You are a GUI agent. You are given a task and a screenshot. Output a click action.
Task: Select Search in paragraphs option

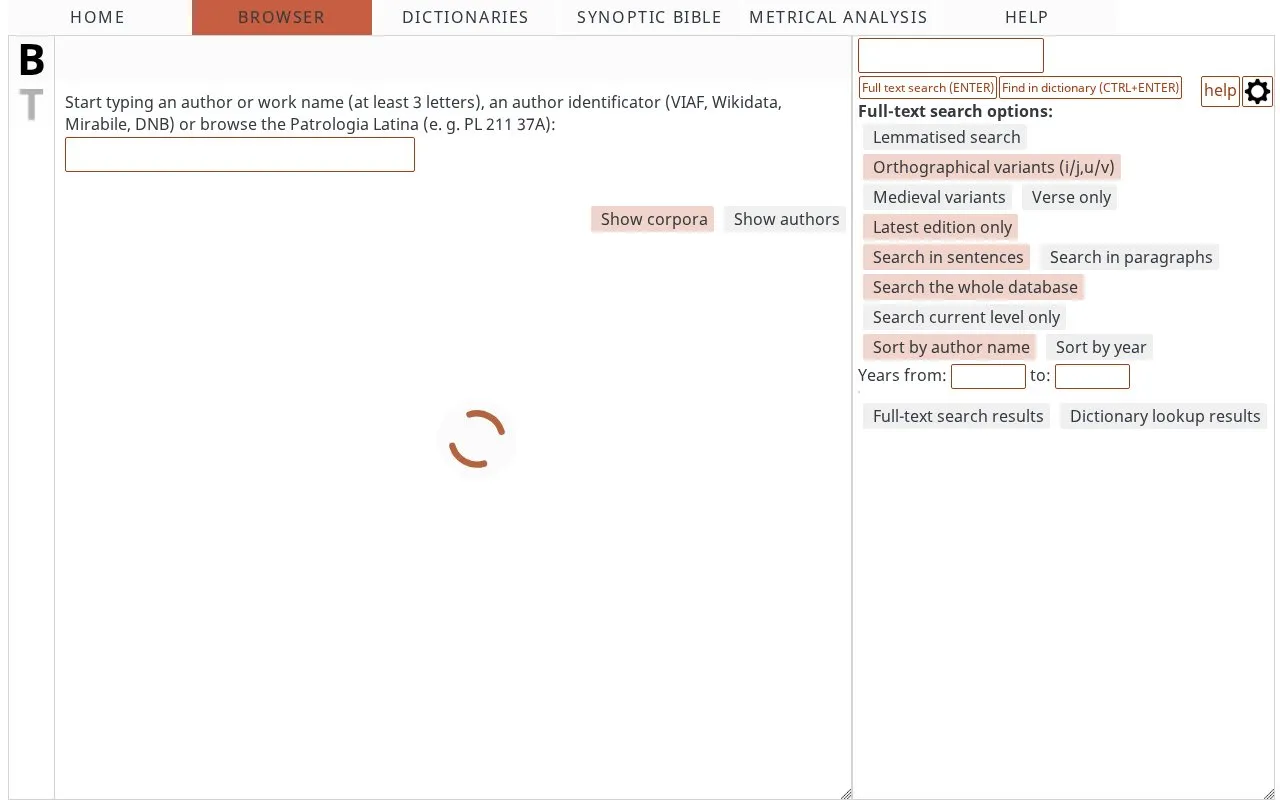[x=1130, y=257]
